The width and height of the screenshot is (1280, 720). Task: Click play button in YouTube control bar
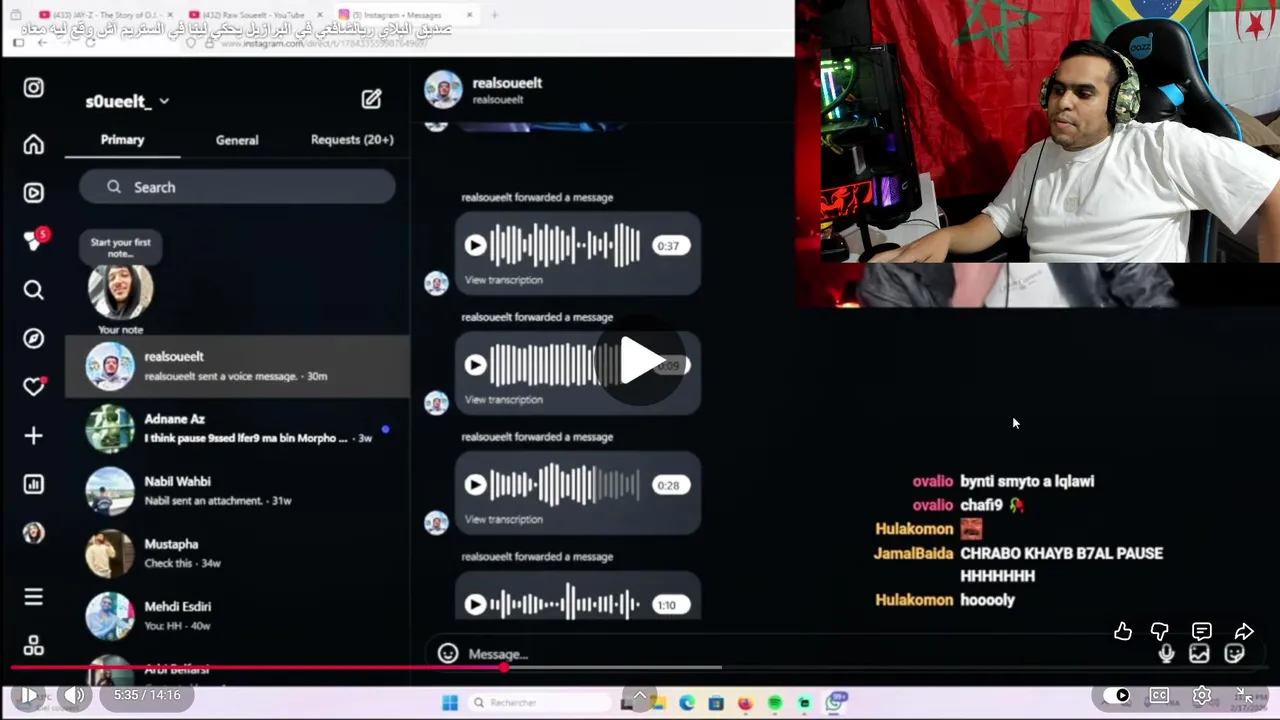click(28, 695)
